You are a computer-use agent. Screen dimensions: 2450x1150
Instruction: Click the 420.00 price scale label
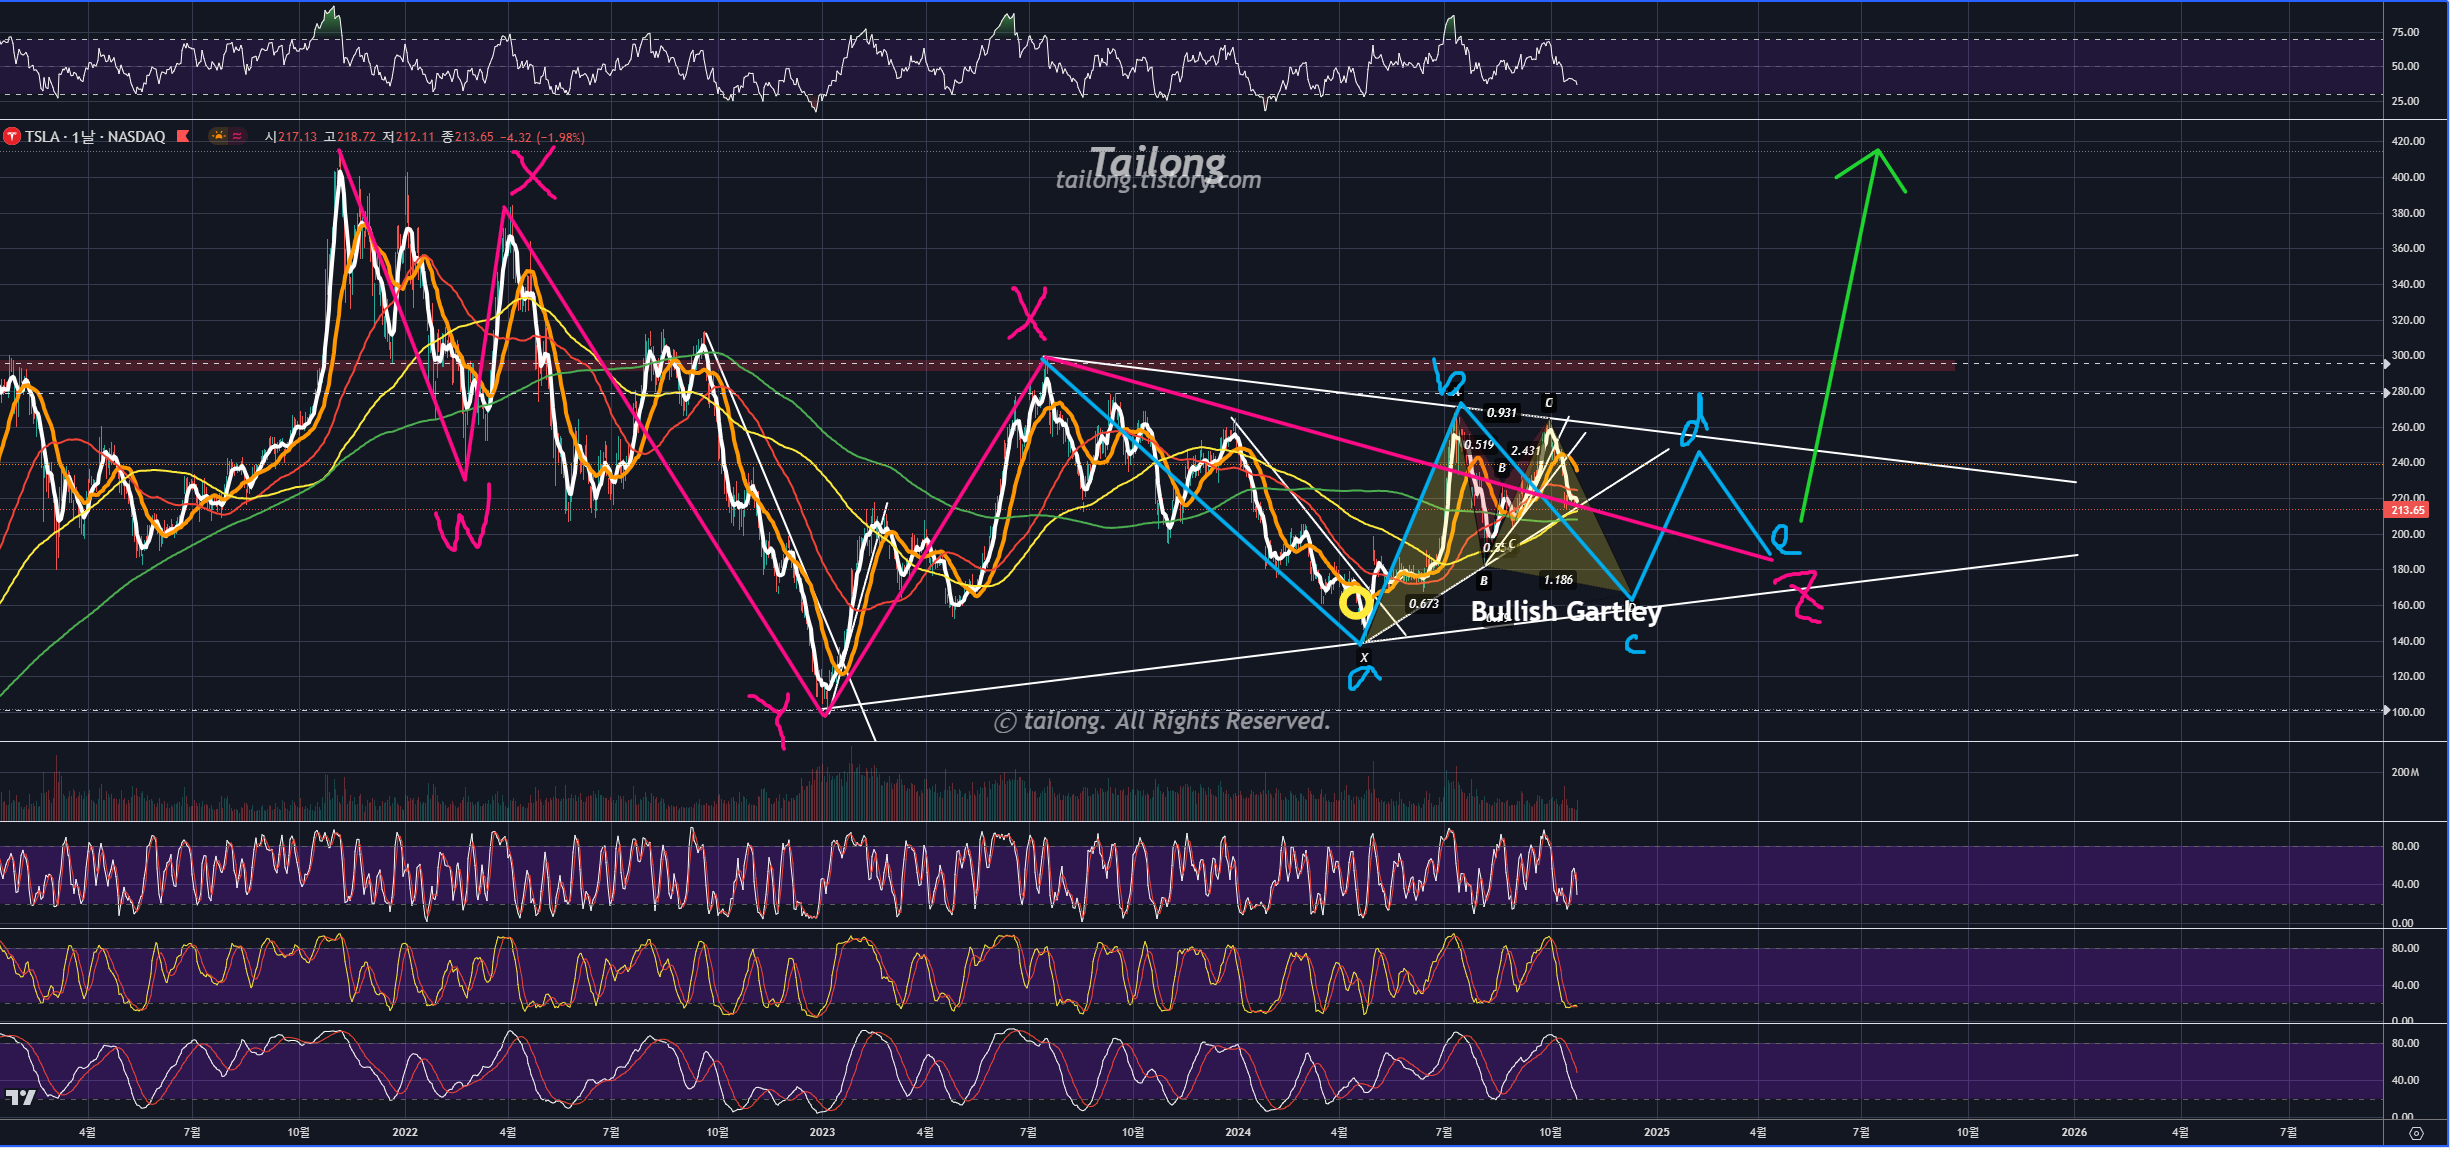click(x=2407, y=141)
